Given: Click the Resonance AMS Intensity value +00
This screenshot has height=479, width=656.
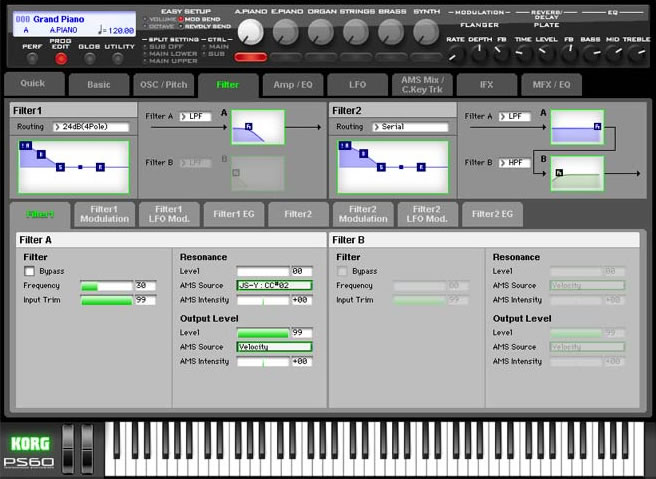Looking at the screenshot, I should (x=302, y=300).
